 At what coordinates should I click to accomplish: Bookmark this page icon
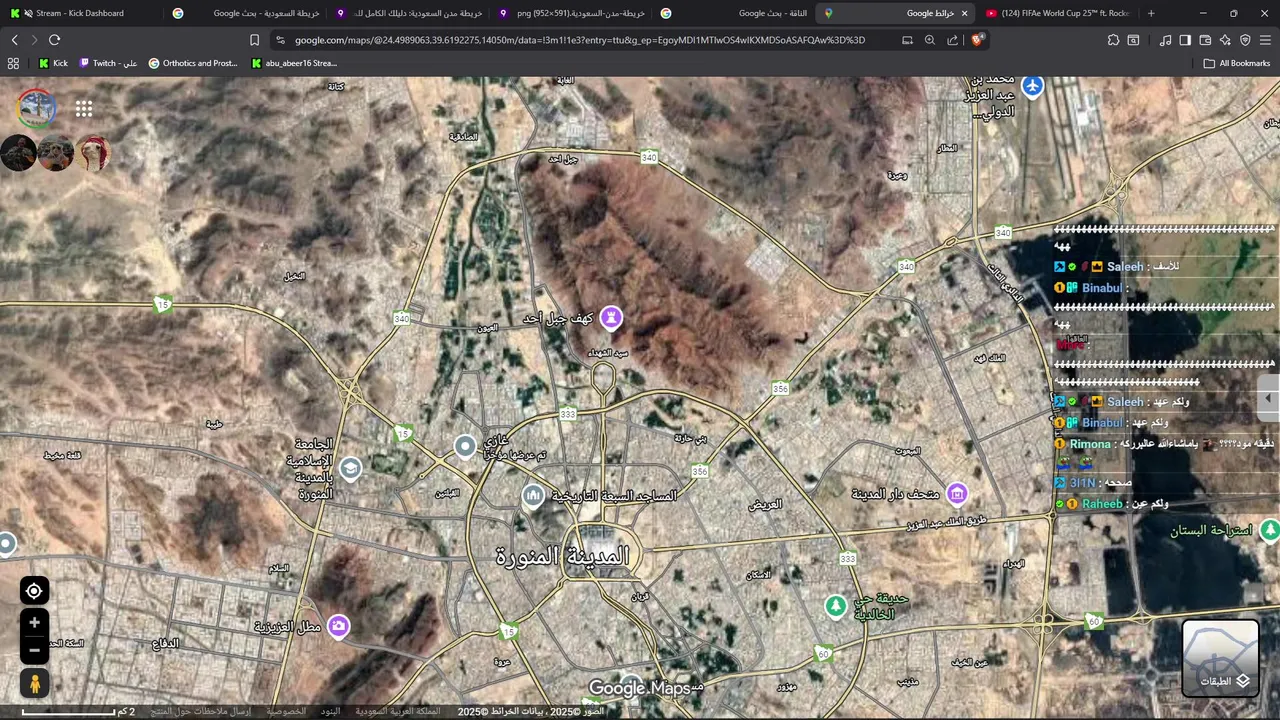[x=254, y=40]
